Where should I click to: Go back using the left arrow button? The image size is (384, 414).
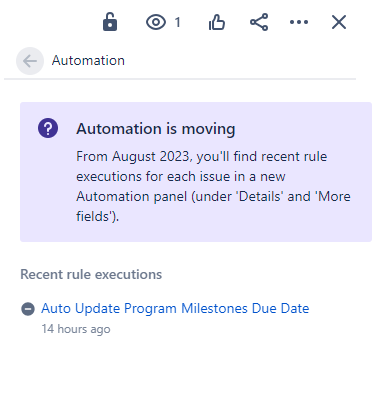tap(30, 61)
